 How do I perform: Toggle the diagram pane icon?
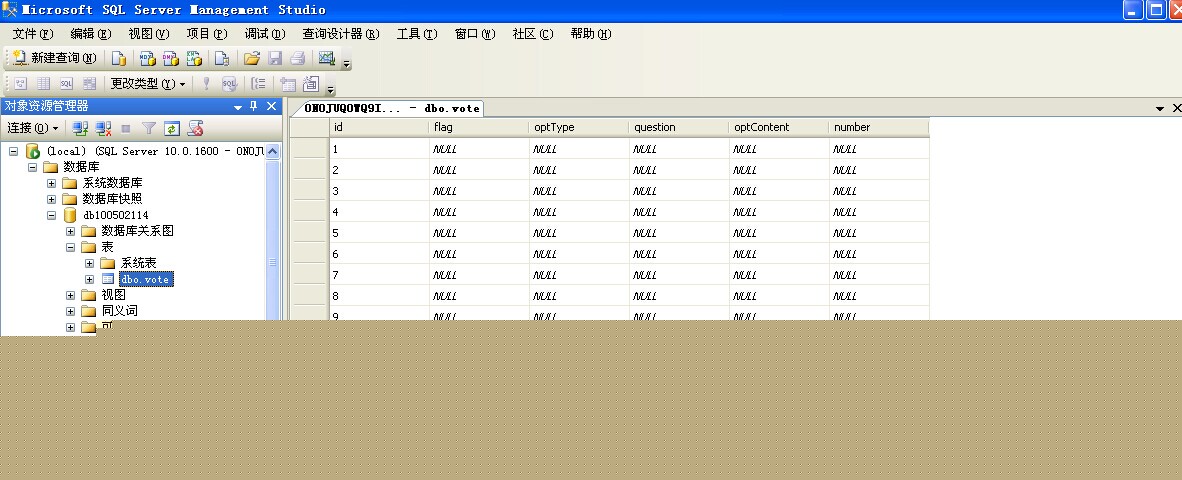[21, 84]
